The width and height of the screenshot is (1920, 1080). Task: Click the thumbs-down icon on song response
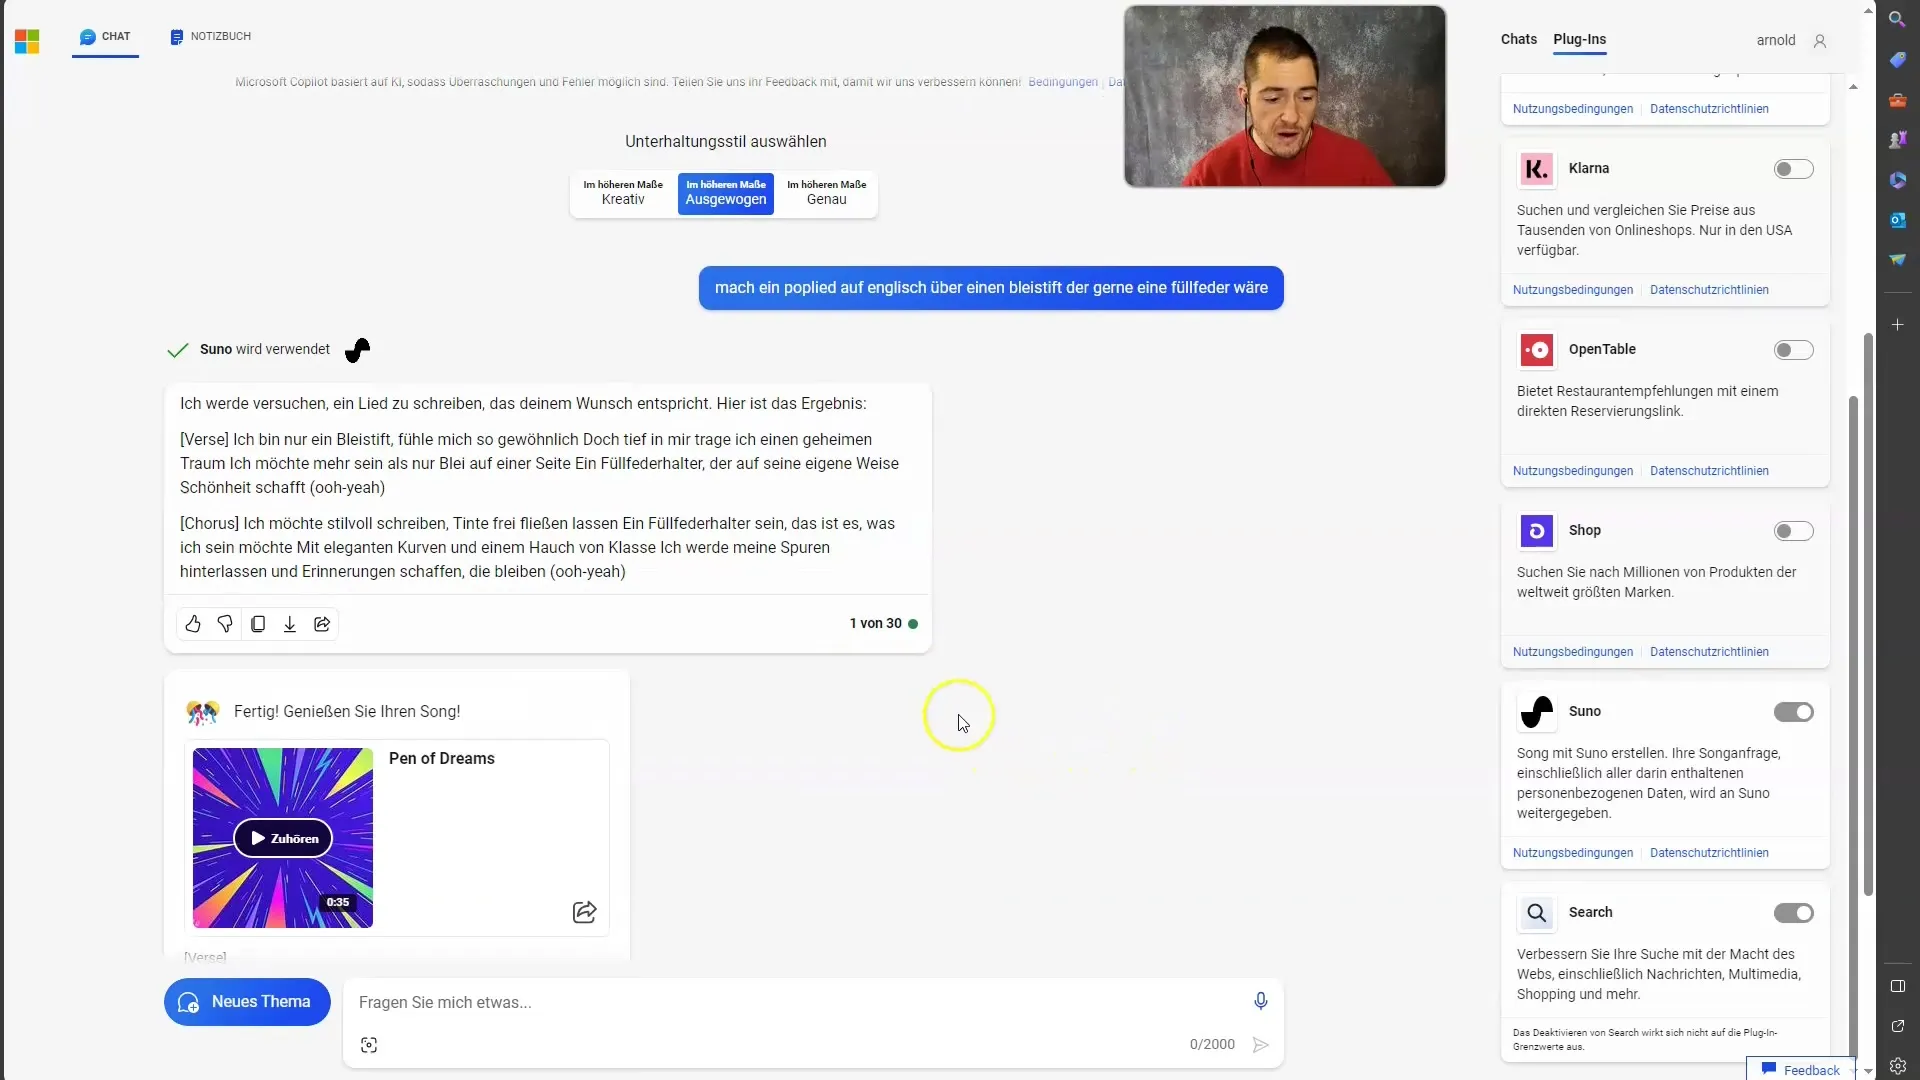coord(225,624)
